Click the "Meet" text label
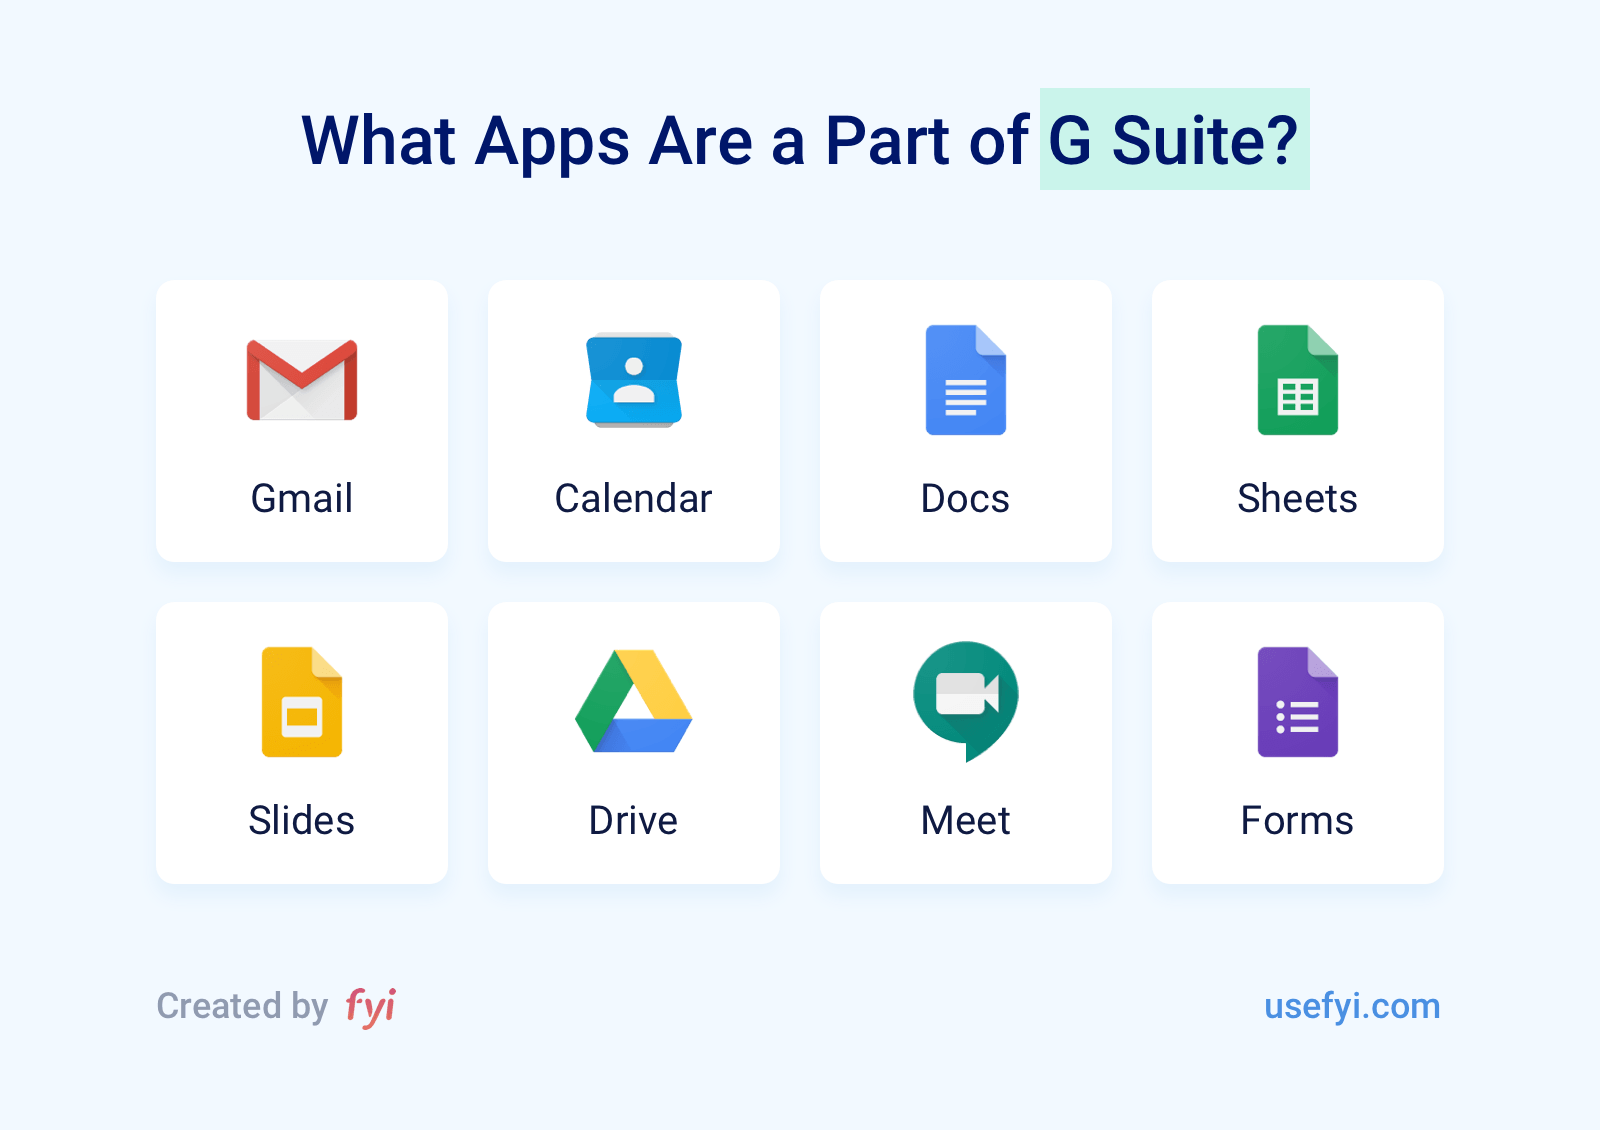Screen dimensions: 1600x1130 [x=965, y=820]
